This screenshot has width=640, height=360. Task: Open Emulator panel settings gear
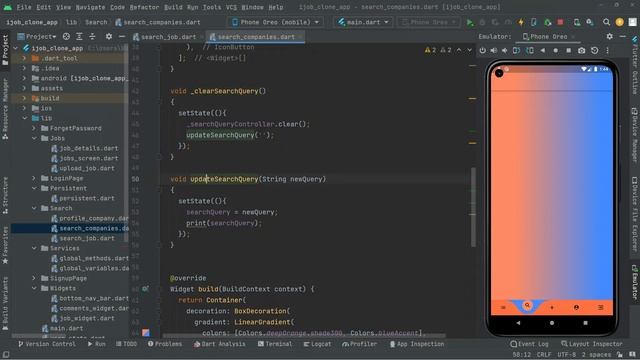pos(609,36)
